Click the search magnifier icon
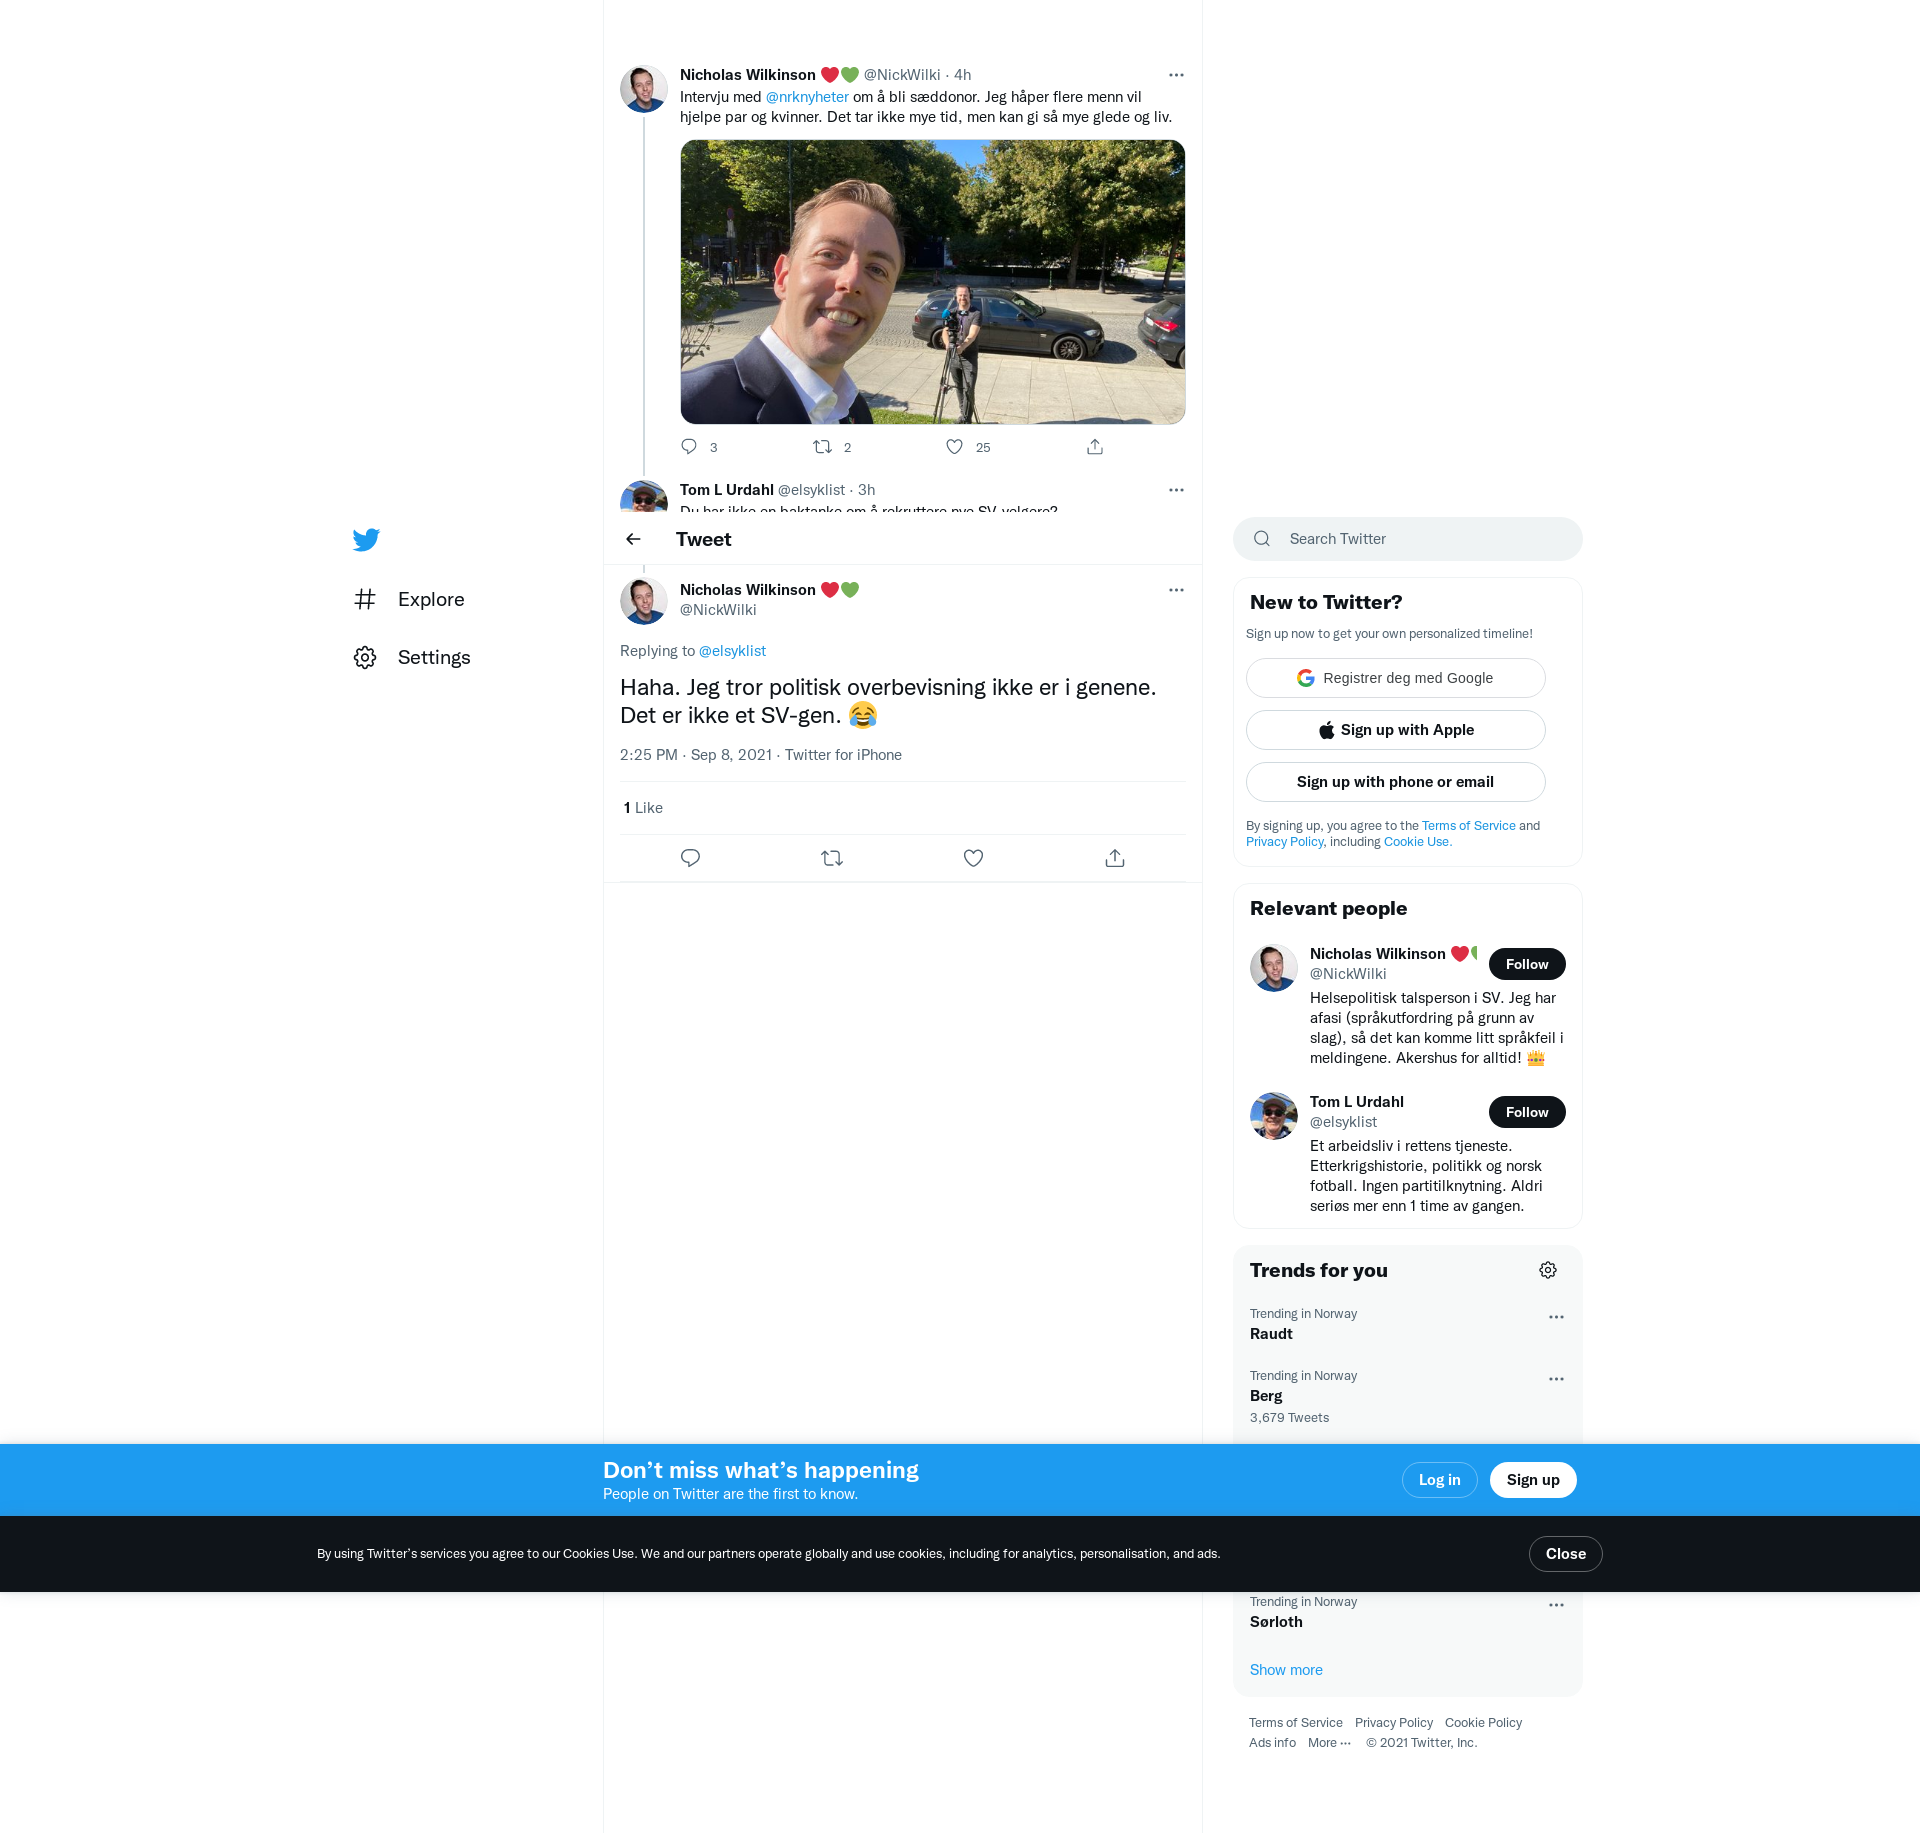The height and width of the screenshot is (1833, 1920). pyautogui.click(x=1262, y=539)
